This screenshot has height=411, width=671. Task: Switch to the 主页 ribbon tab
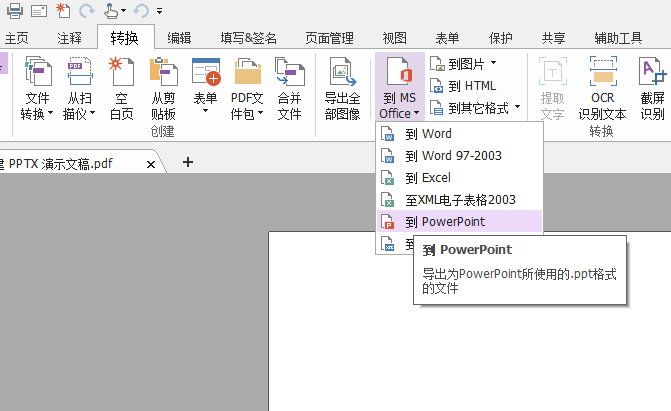point(16,39)
